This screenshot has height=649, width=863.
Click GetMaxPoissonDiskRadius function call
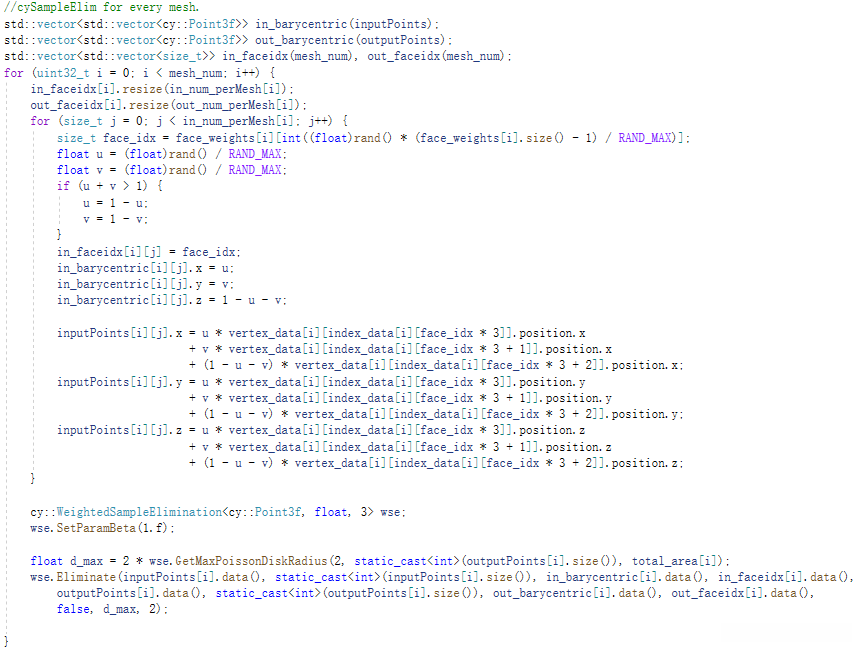252,561
